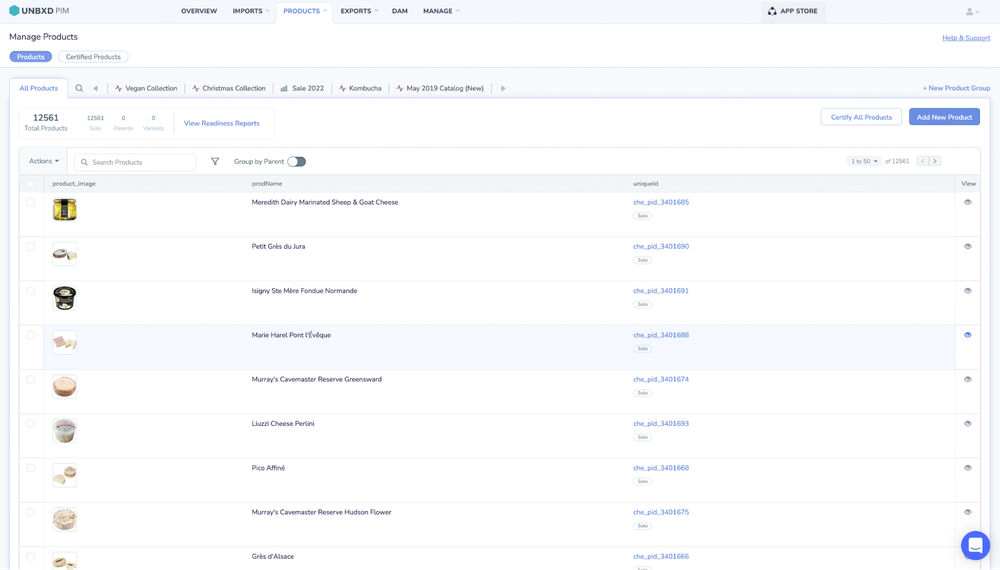1000x570 pixels.
Task: Expand the Manage menu
Action: pos(441,11)
